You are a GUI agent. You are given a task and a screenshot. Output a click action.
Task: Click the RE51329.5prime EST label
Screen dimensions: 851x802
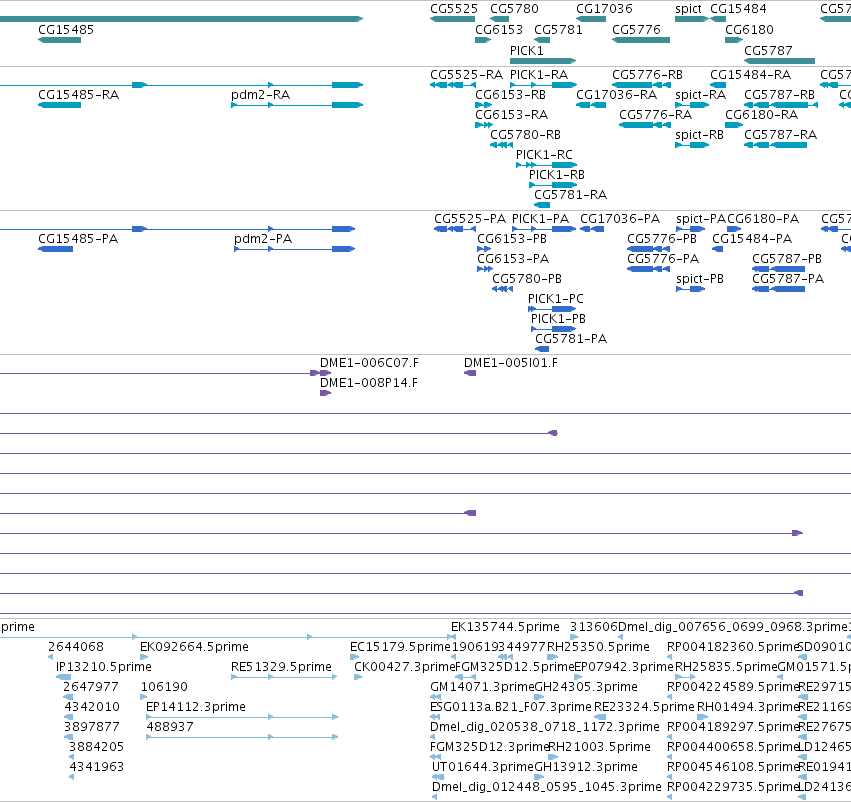tap(281, 666)
